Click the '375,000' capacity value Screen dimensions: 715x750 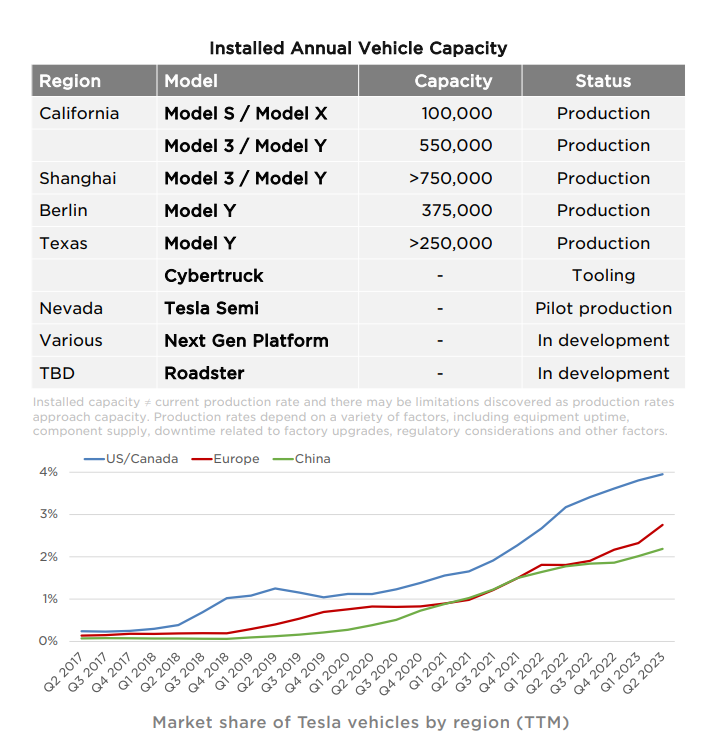[457, 210]
